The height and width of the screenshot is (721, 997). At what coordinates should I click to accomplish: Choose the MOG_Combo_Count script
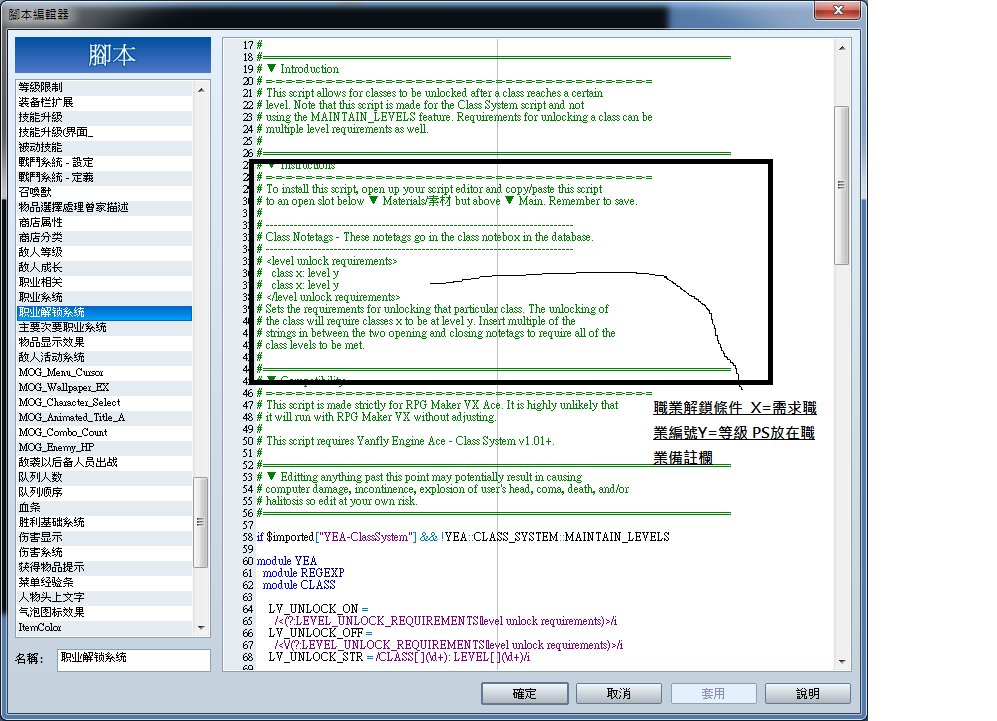104,432
